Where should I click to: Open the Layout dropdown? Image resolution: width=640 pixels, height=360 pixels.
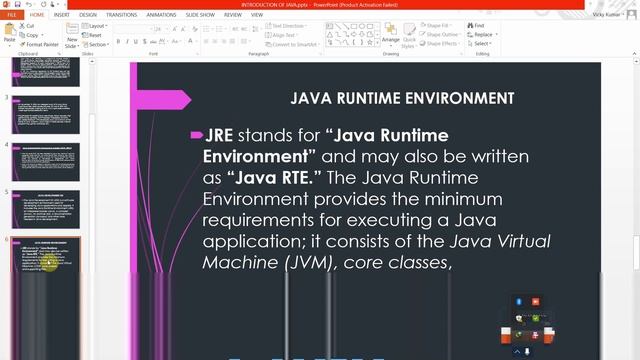click(x=95, y=26)
